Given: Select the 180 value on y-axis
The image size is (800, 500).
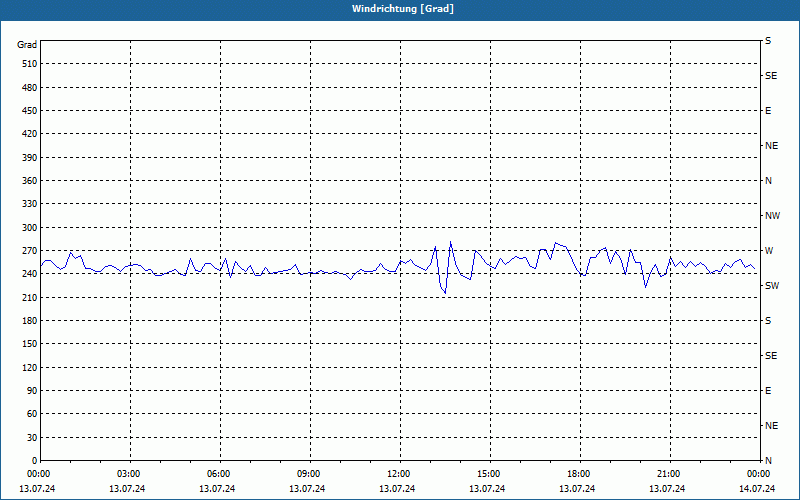Looking at the screenshot, I should pyautogui.click(x=30, y=321).
